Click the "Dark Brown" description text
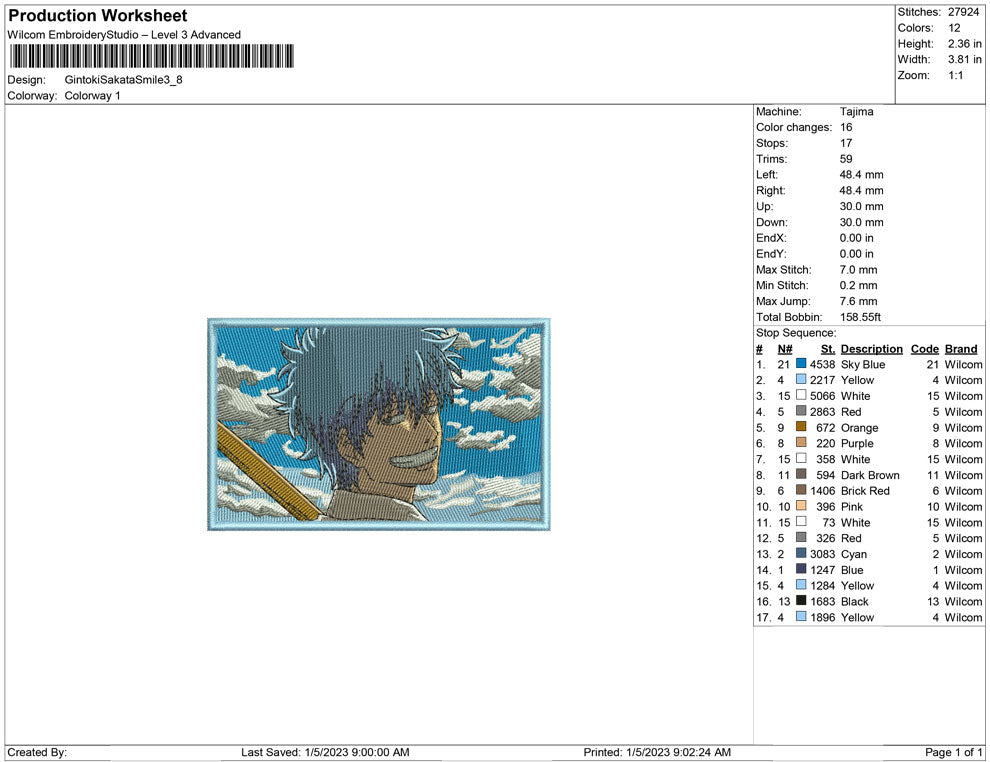Image resolution: width=990 pixels, height=762 pixels. pos(870,475)
